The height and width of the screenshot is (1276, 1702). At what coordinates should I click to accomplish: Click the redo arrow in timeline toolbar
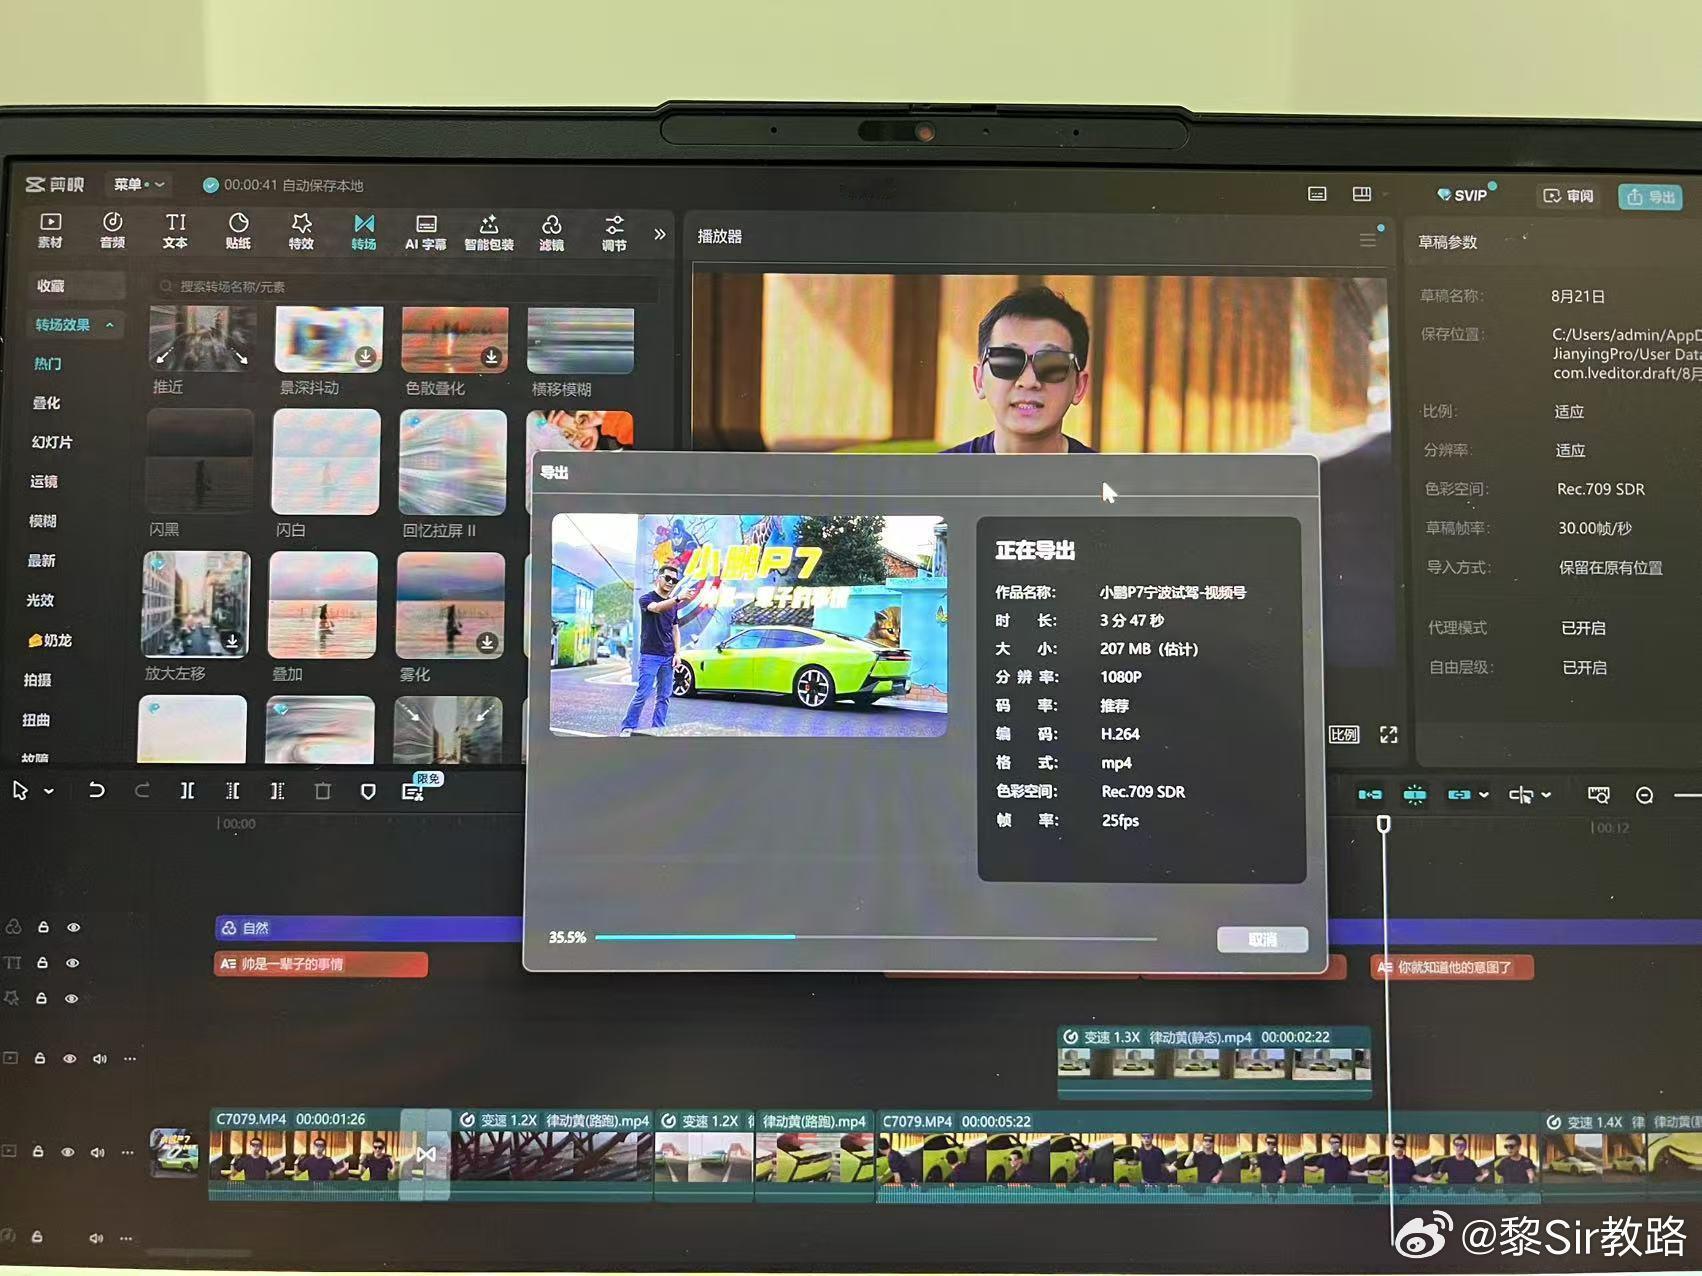pos(142,791)
